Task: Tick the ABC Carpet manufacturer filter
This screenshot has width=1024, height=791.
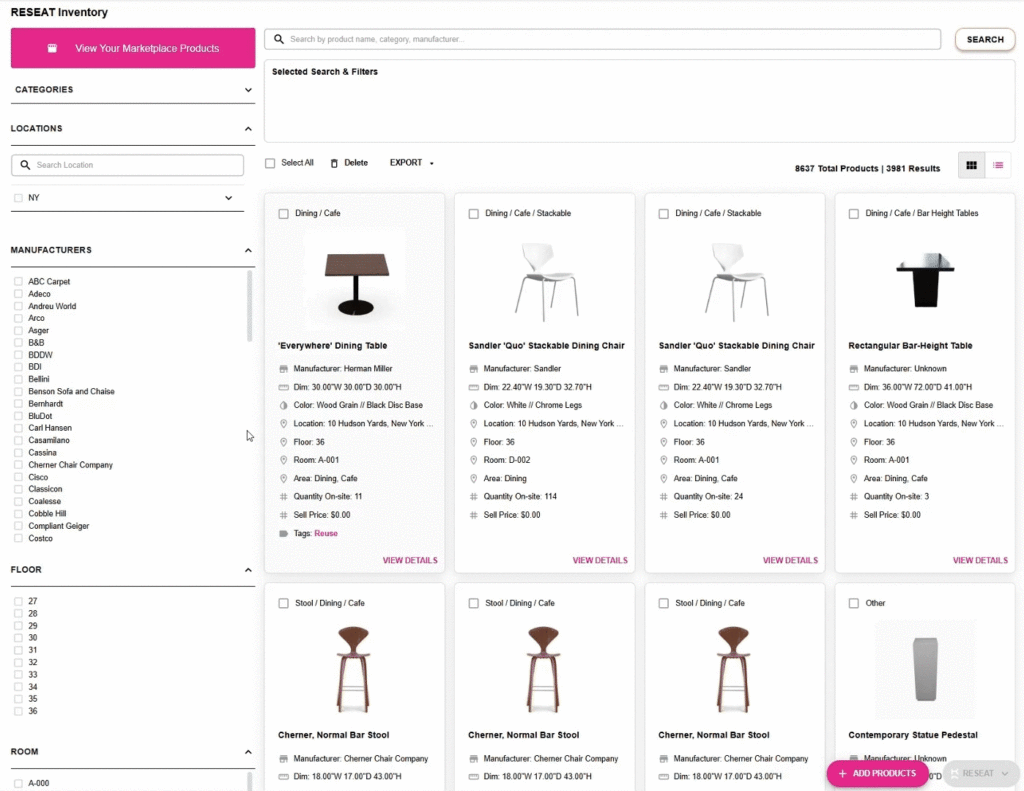Action: pos(18,282)
